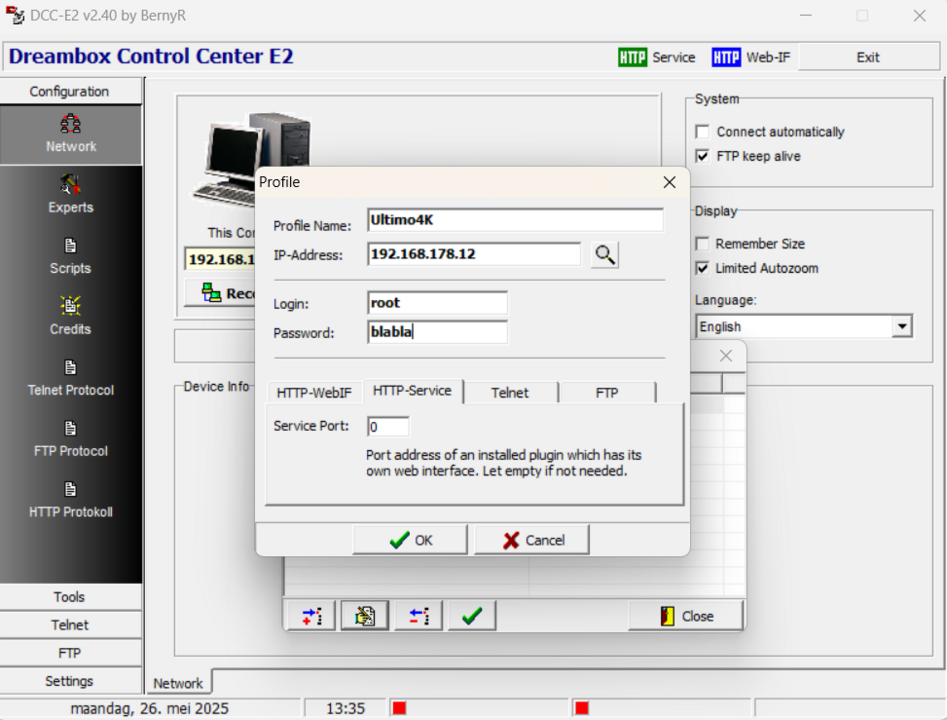The height and width of the screenshot is (720, 947).
Task: Click the magnifier to search for IP address
Action: point(604,254)
